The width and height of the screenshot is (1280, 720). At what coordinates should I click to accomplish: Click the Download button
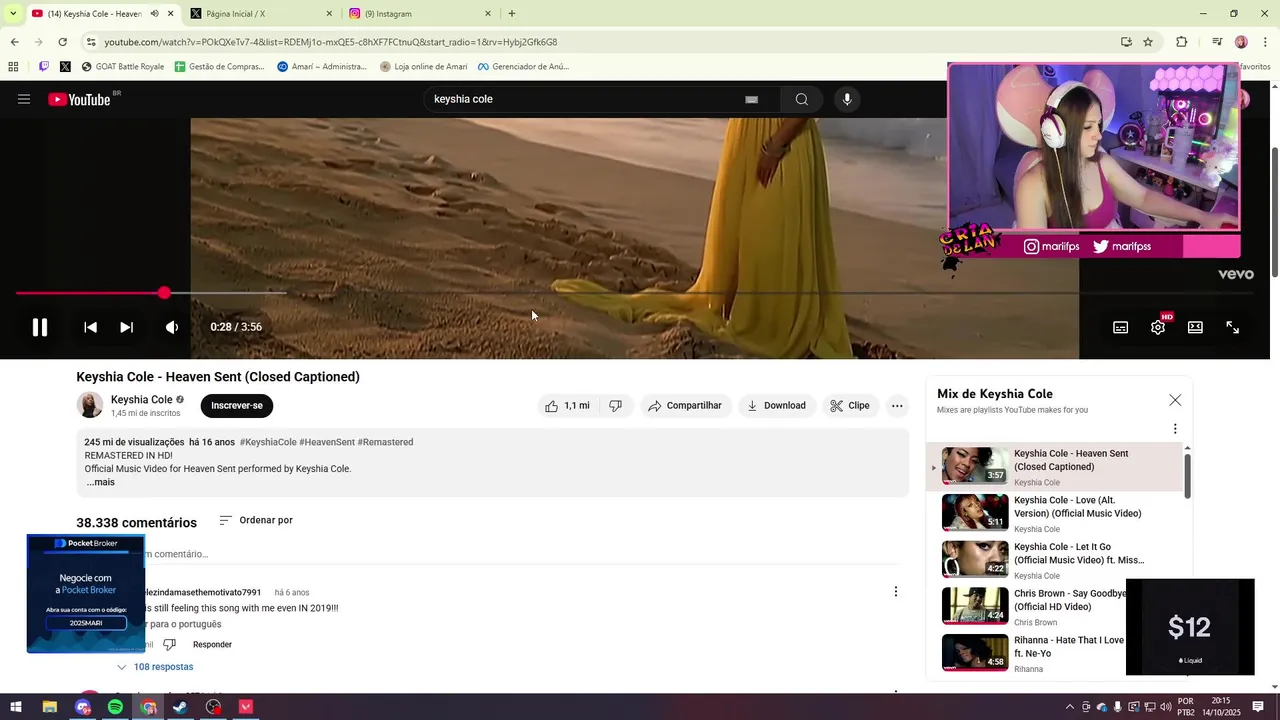coord(776,406)
